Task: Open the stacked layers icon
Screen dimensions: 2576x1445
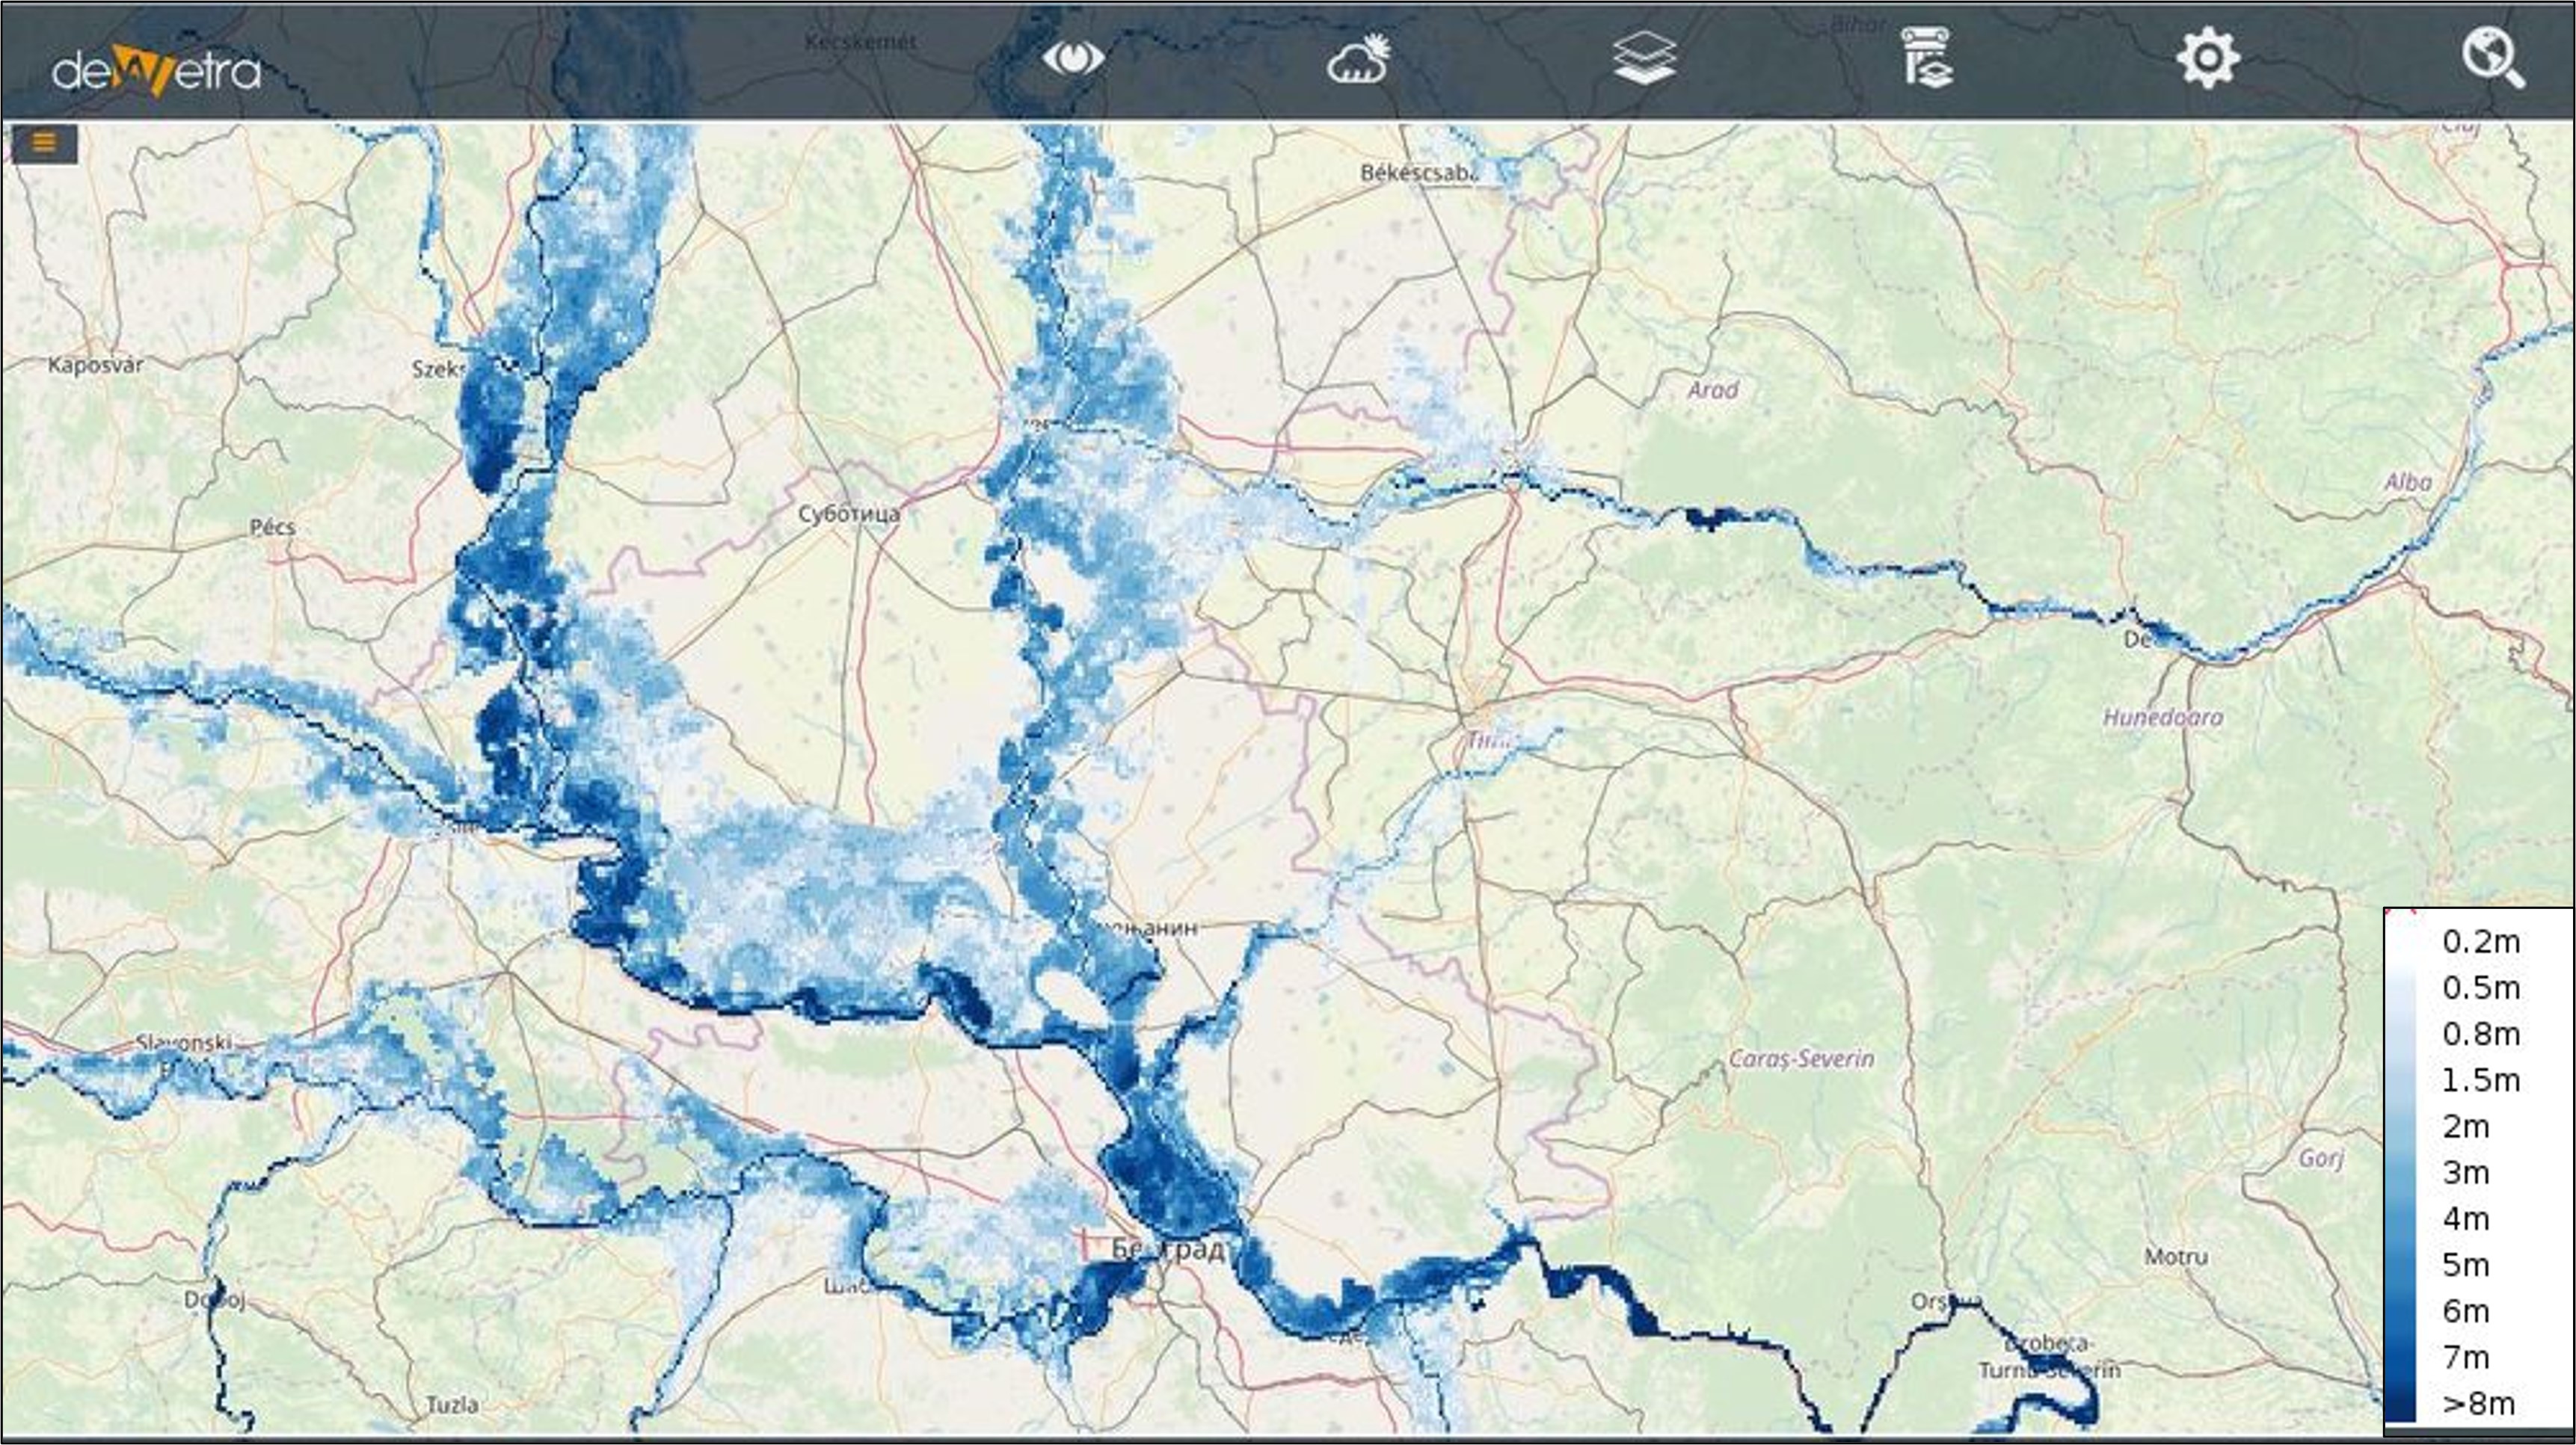Action: (1644, 58)
